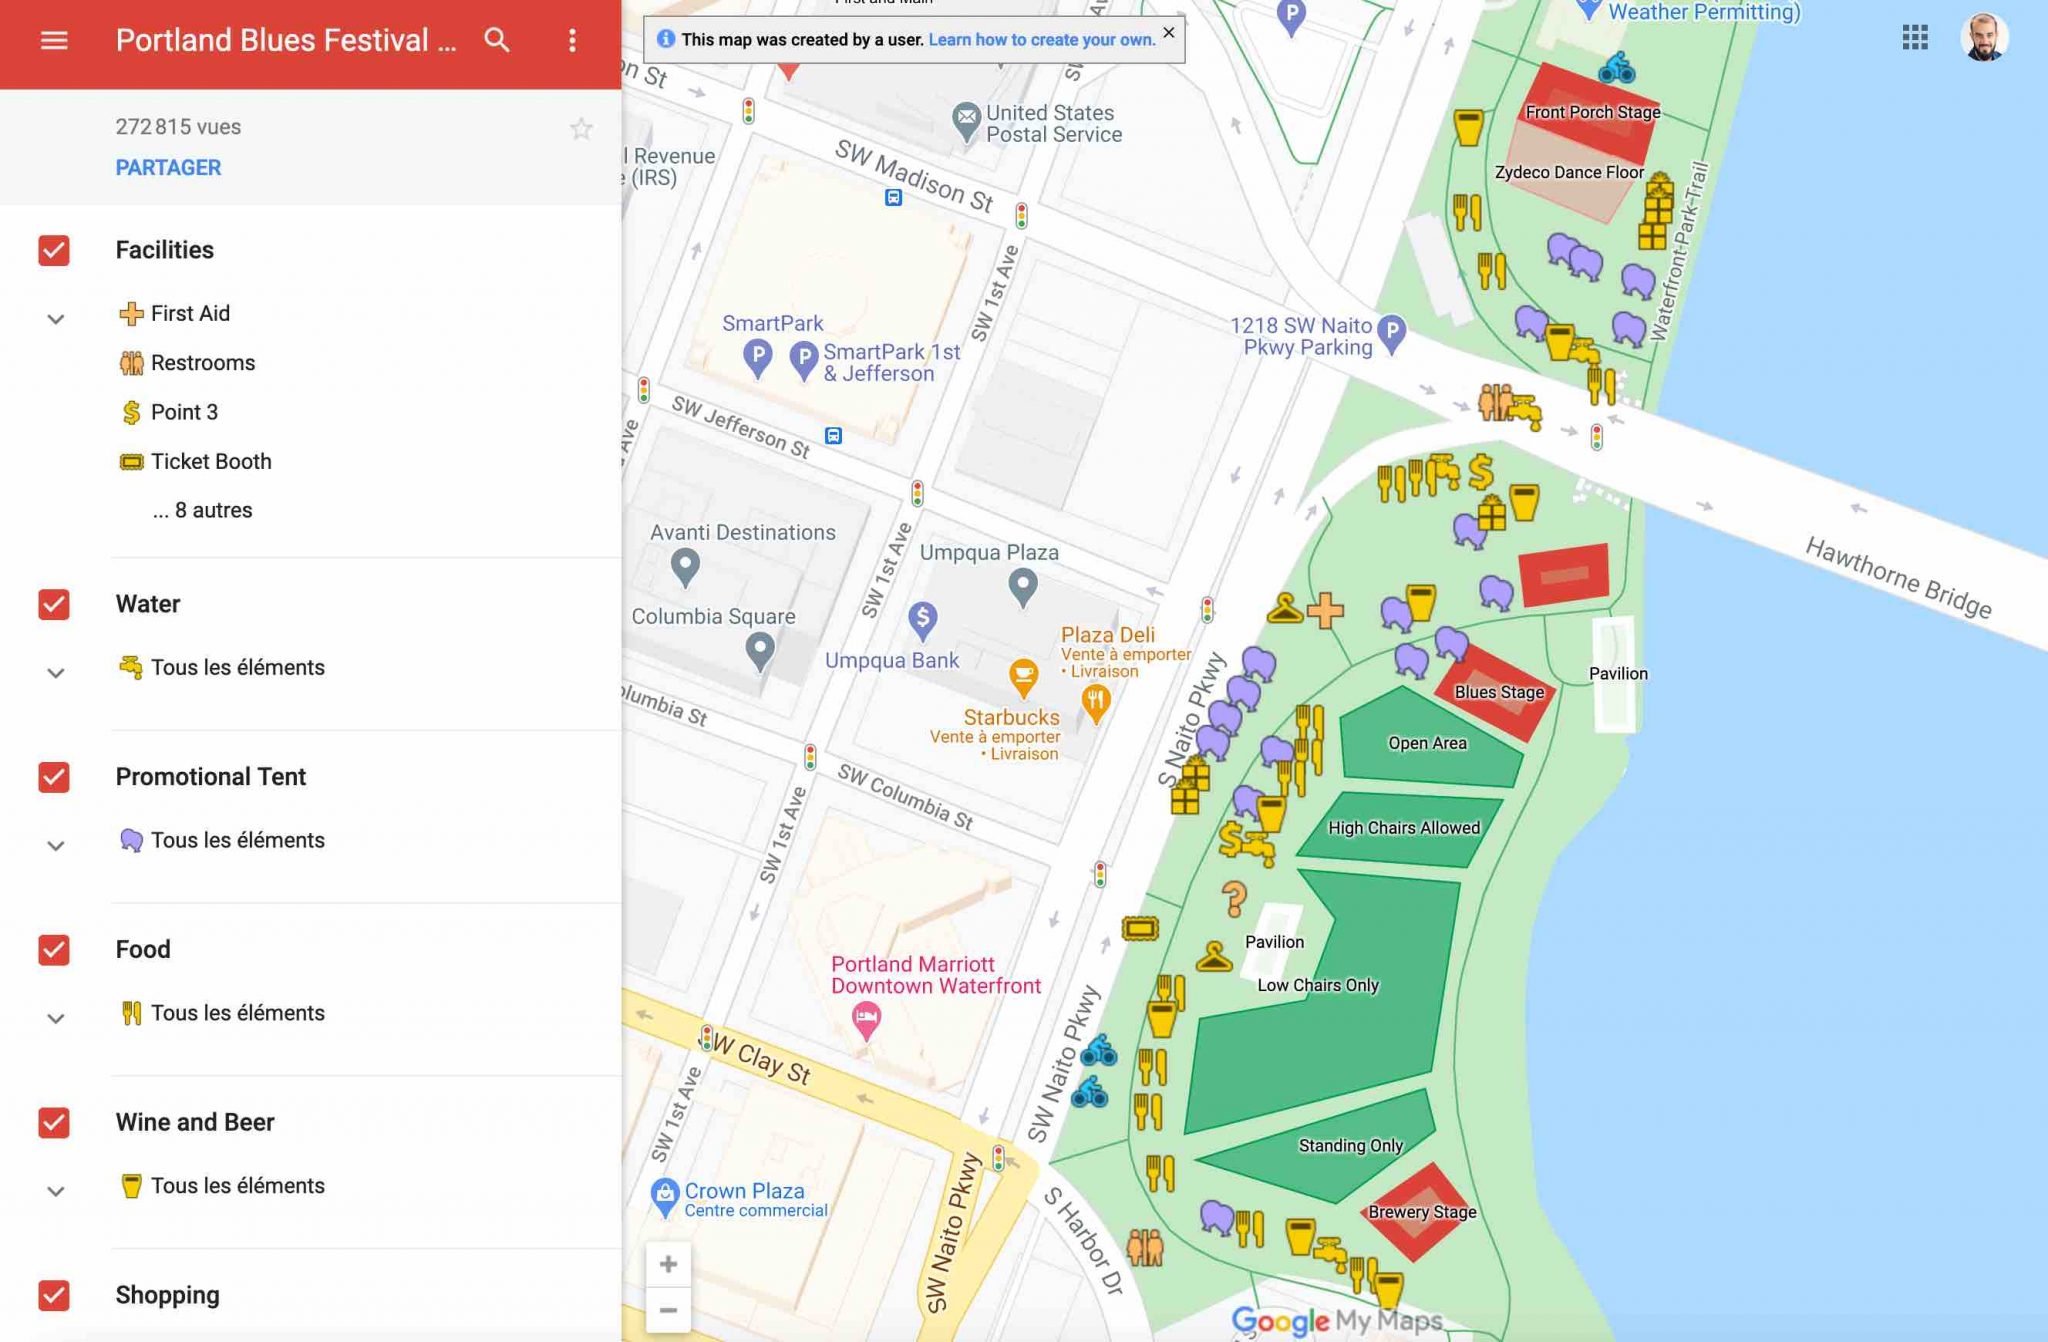Uncheck the Facilities layer checkbox
2048x1342 pixels.
[x=54, y=250]
